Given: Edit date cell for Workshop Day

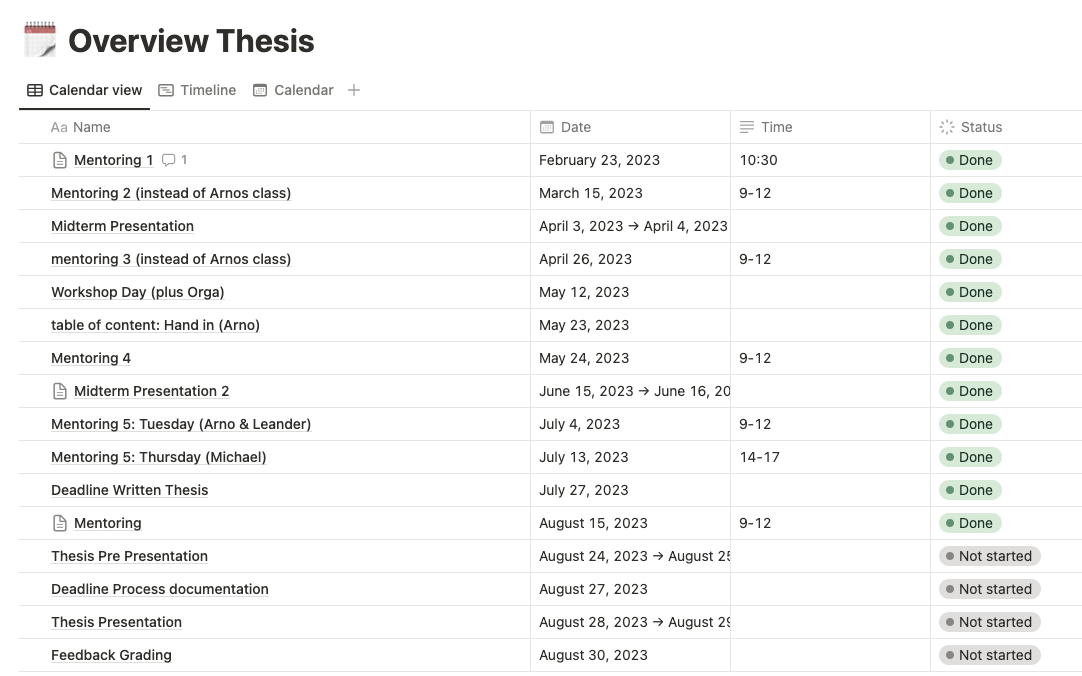Looking at the screenshot, I should [584, 292].
